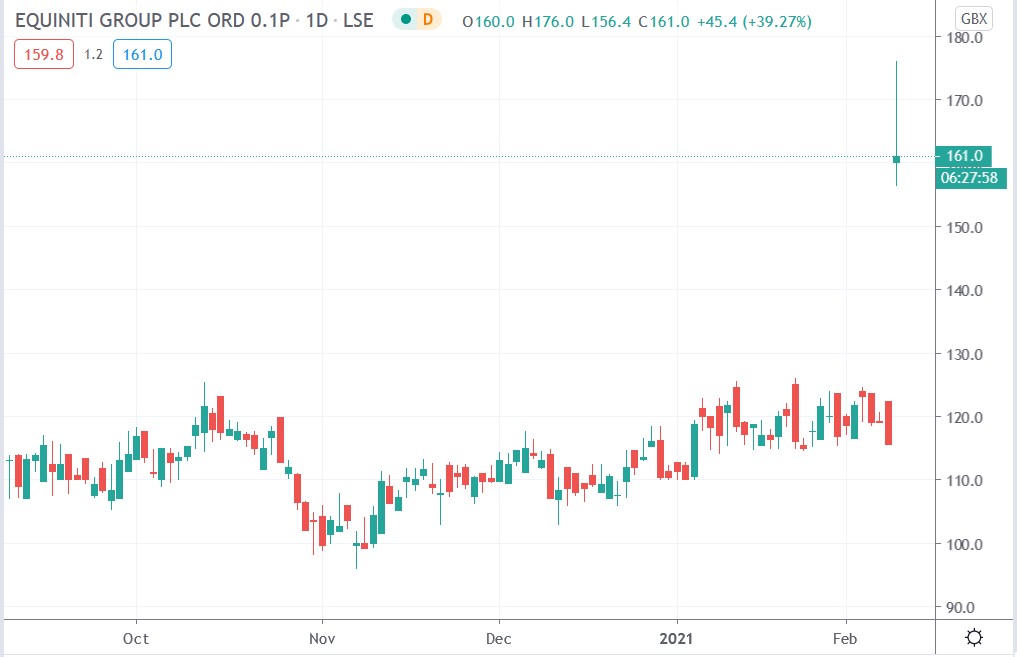Click the 90.0 price axis label

(x=961, y=608)
